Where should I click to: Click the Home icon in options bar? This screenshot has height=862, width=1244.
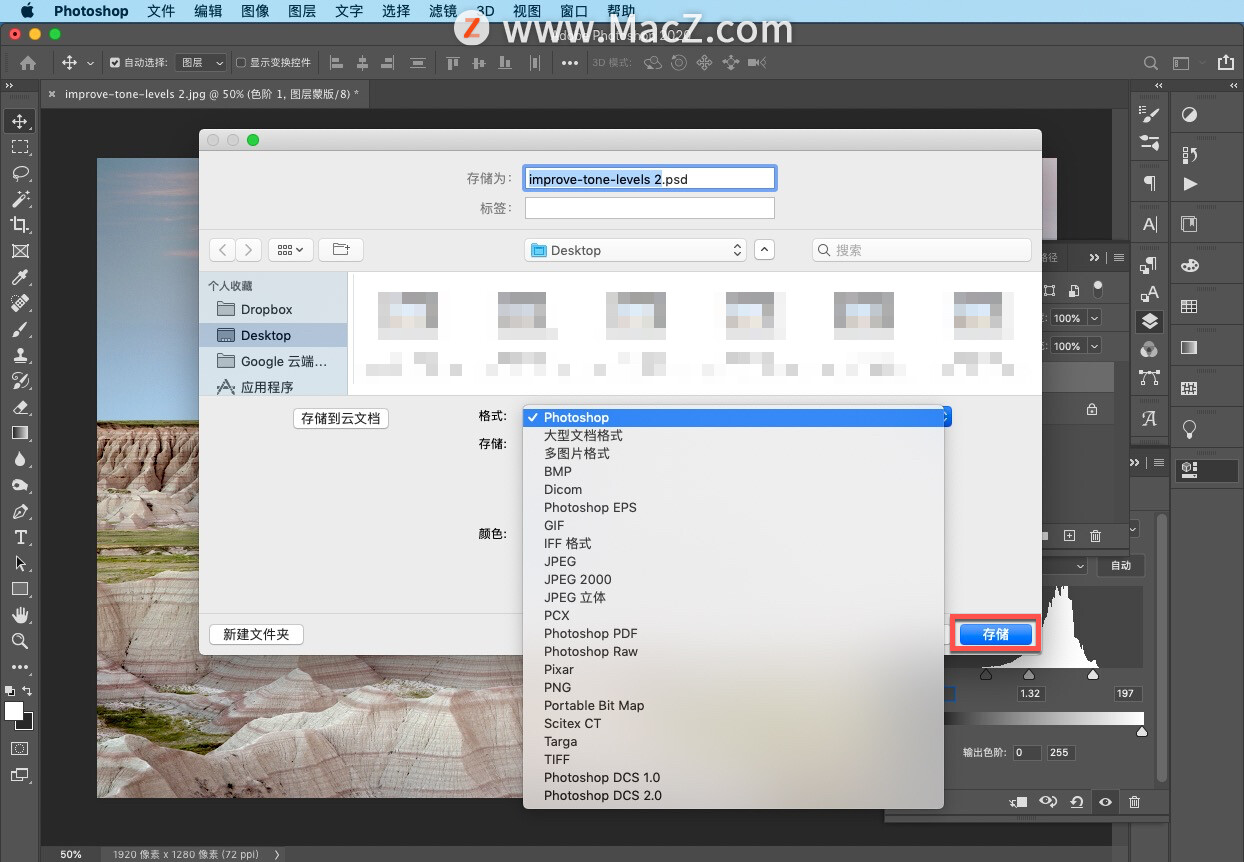point(28,62)
